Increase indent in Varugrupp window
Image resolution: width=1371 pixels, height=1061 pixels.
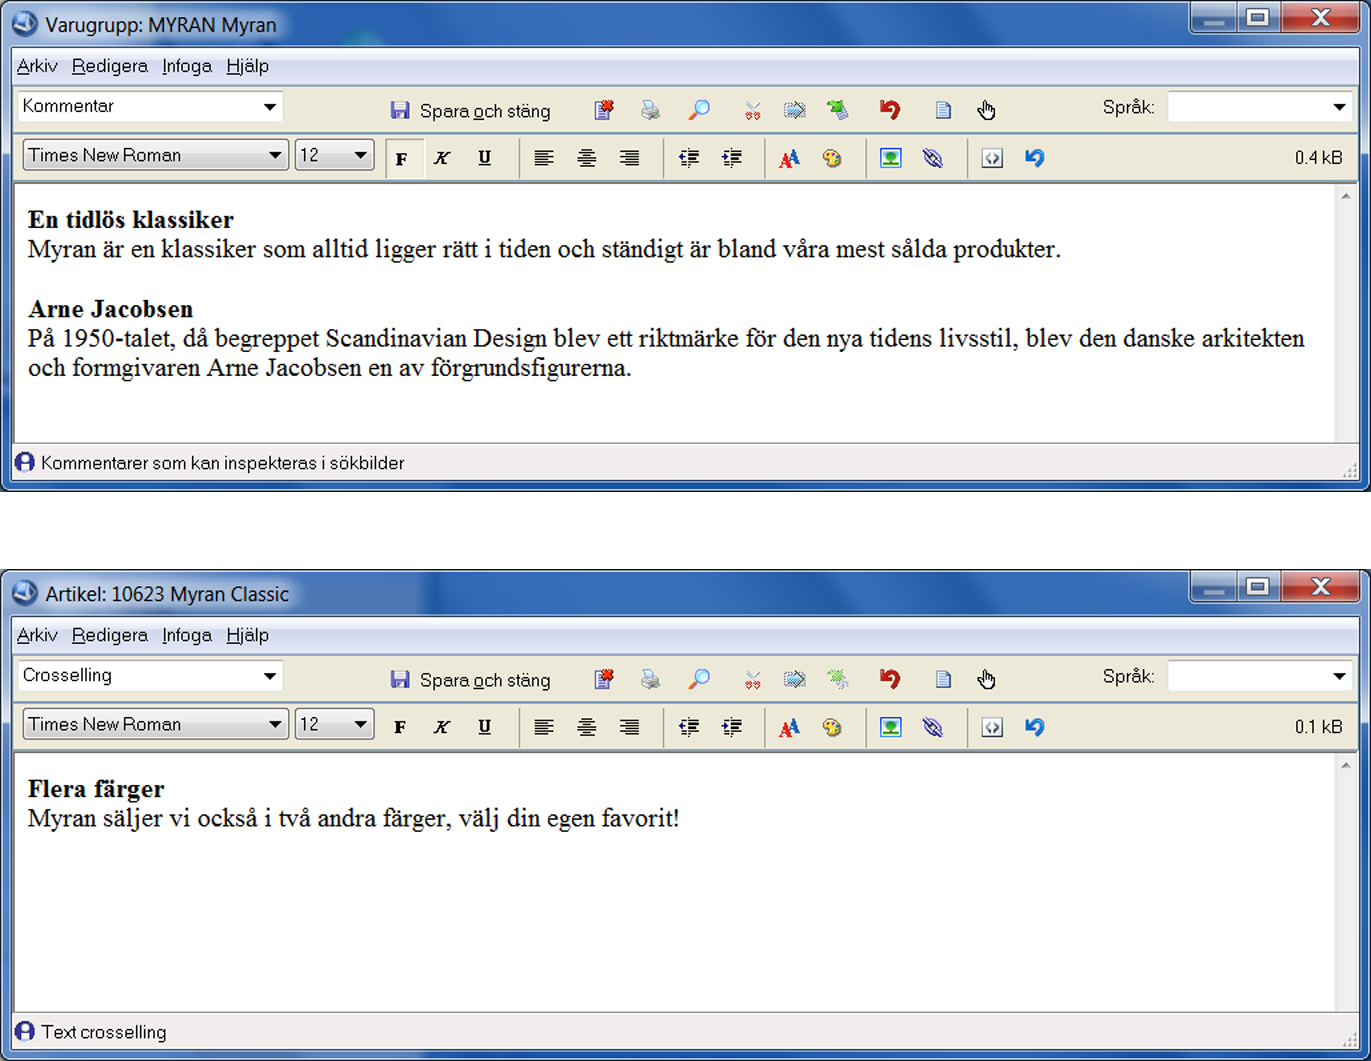tap(732, 158)
